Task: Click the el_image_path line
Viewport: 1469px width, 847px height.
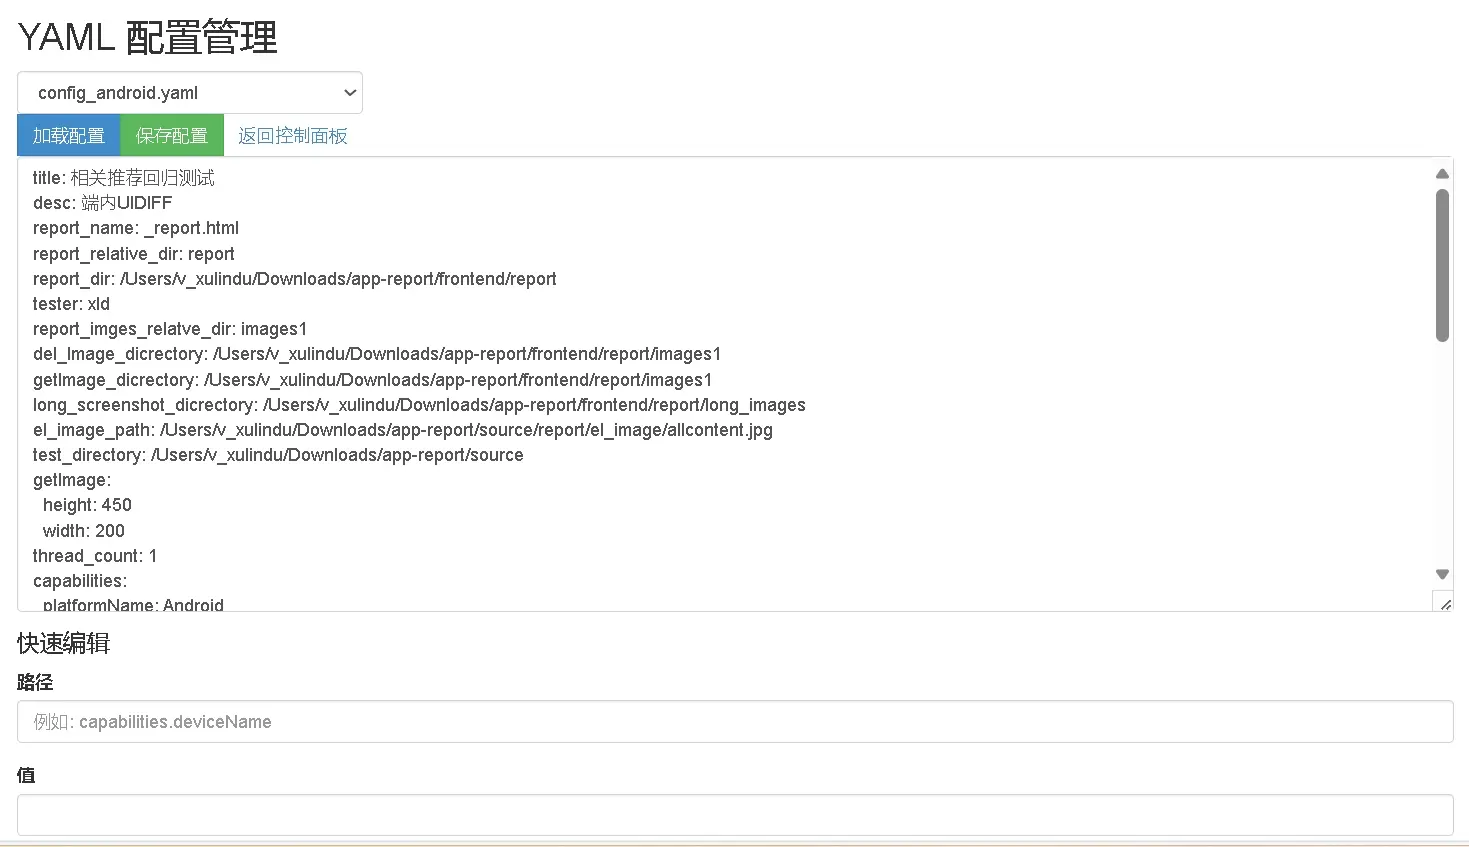Action: [403, 430]
